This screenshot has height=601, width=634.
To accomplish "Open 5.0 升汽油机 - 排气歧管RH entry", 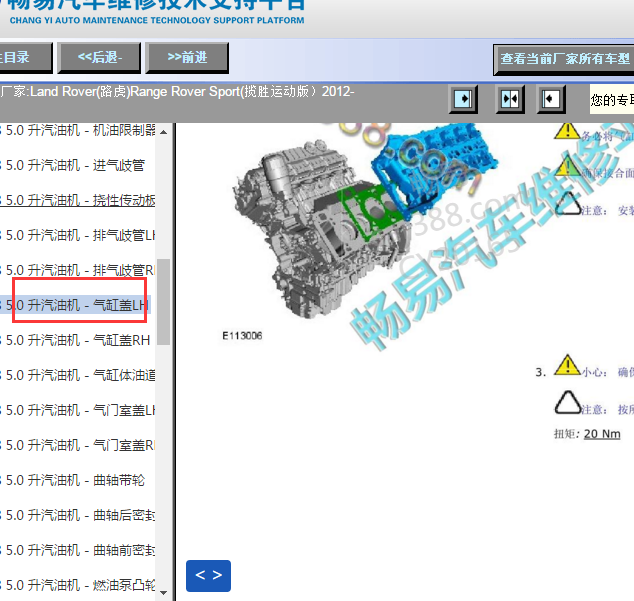I will pyautogui.click(x=78, y=270).
